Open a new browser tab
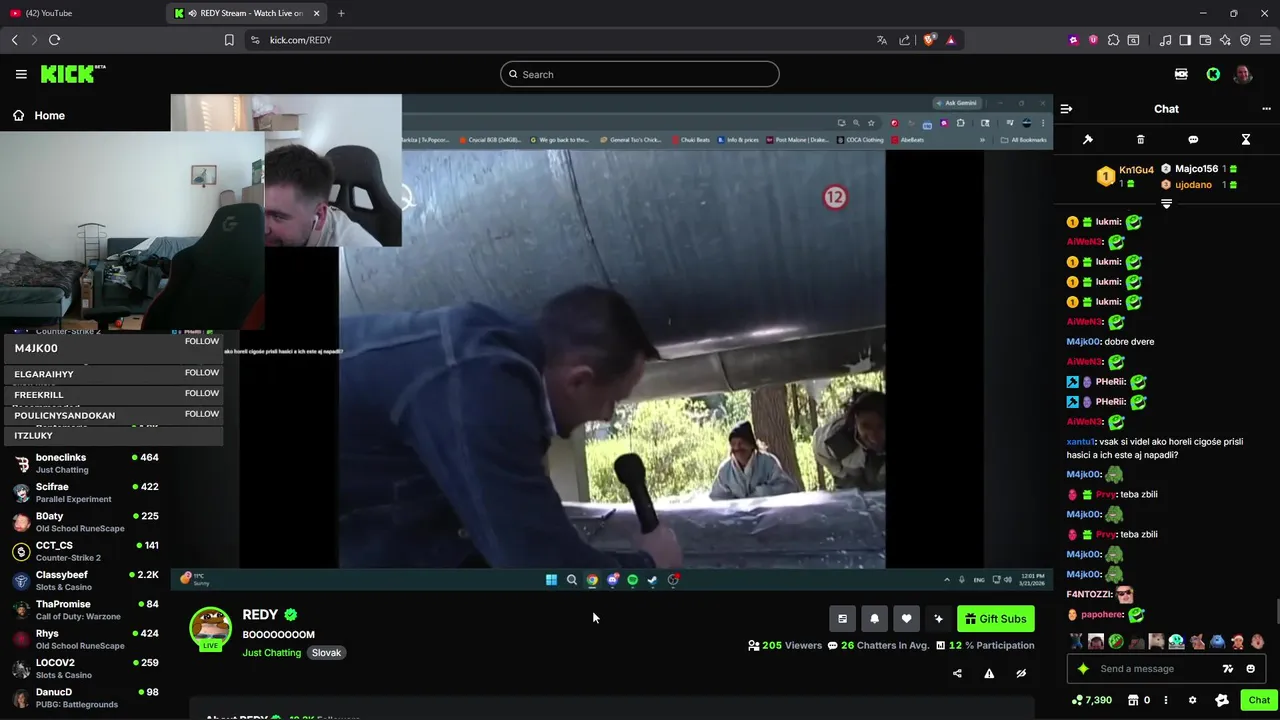 (x=341, y=13)
